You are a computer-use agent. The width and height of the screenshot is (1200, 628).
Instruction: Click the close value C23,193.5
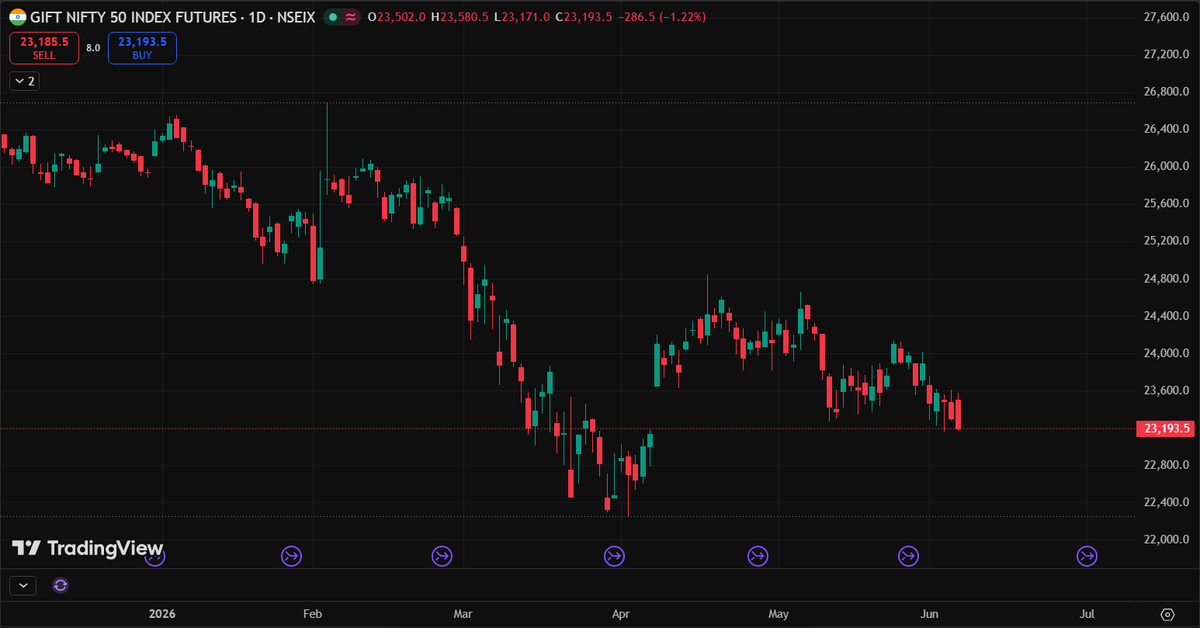(584, 17)
